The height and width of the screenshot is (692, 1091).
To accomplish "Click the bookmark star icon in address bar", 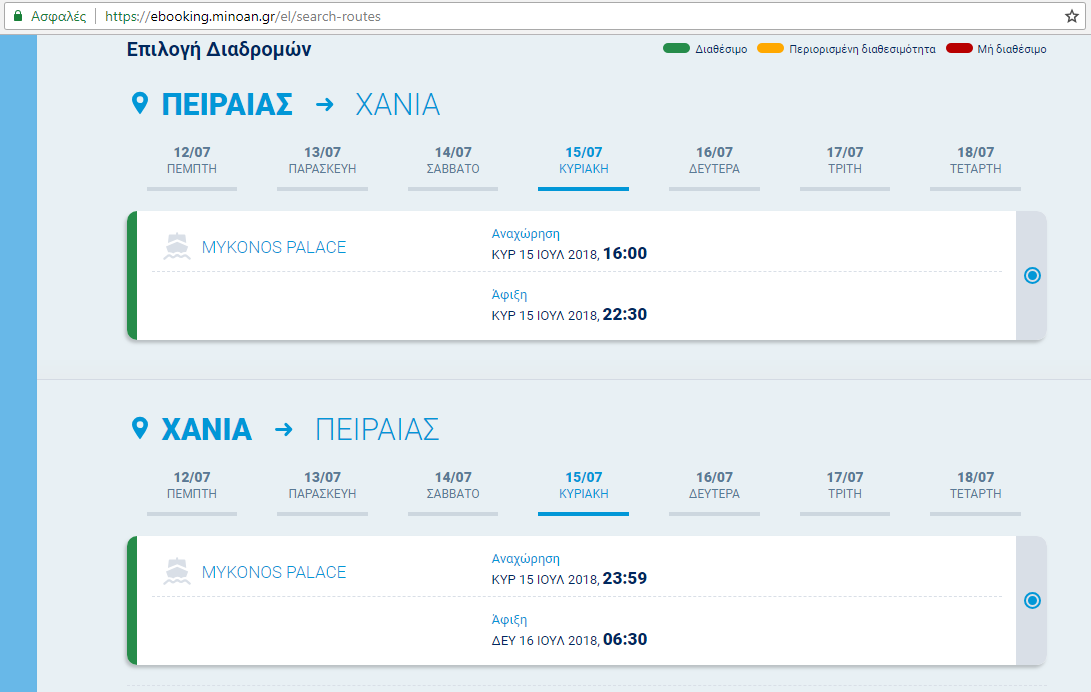I will point(1072,16).
